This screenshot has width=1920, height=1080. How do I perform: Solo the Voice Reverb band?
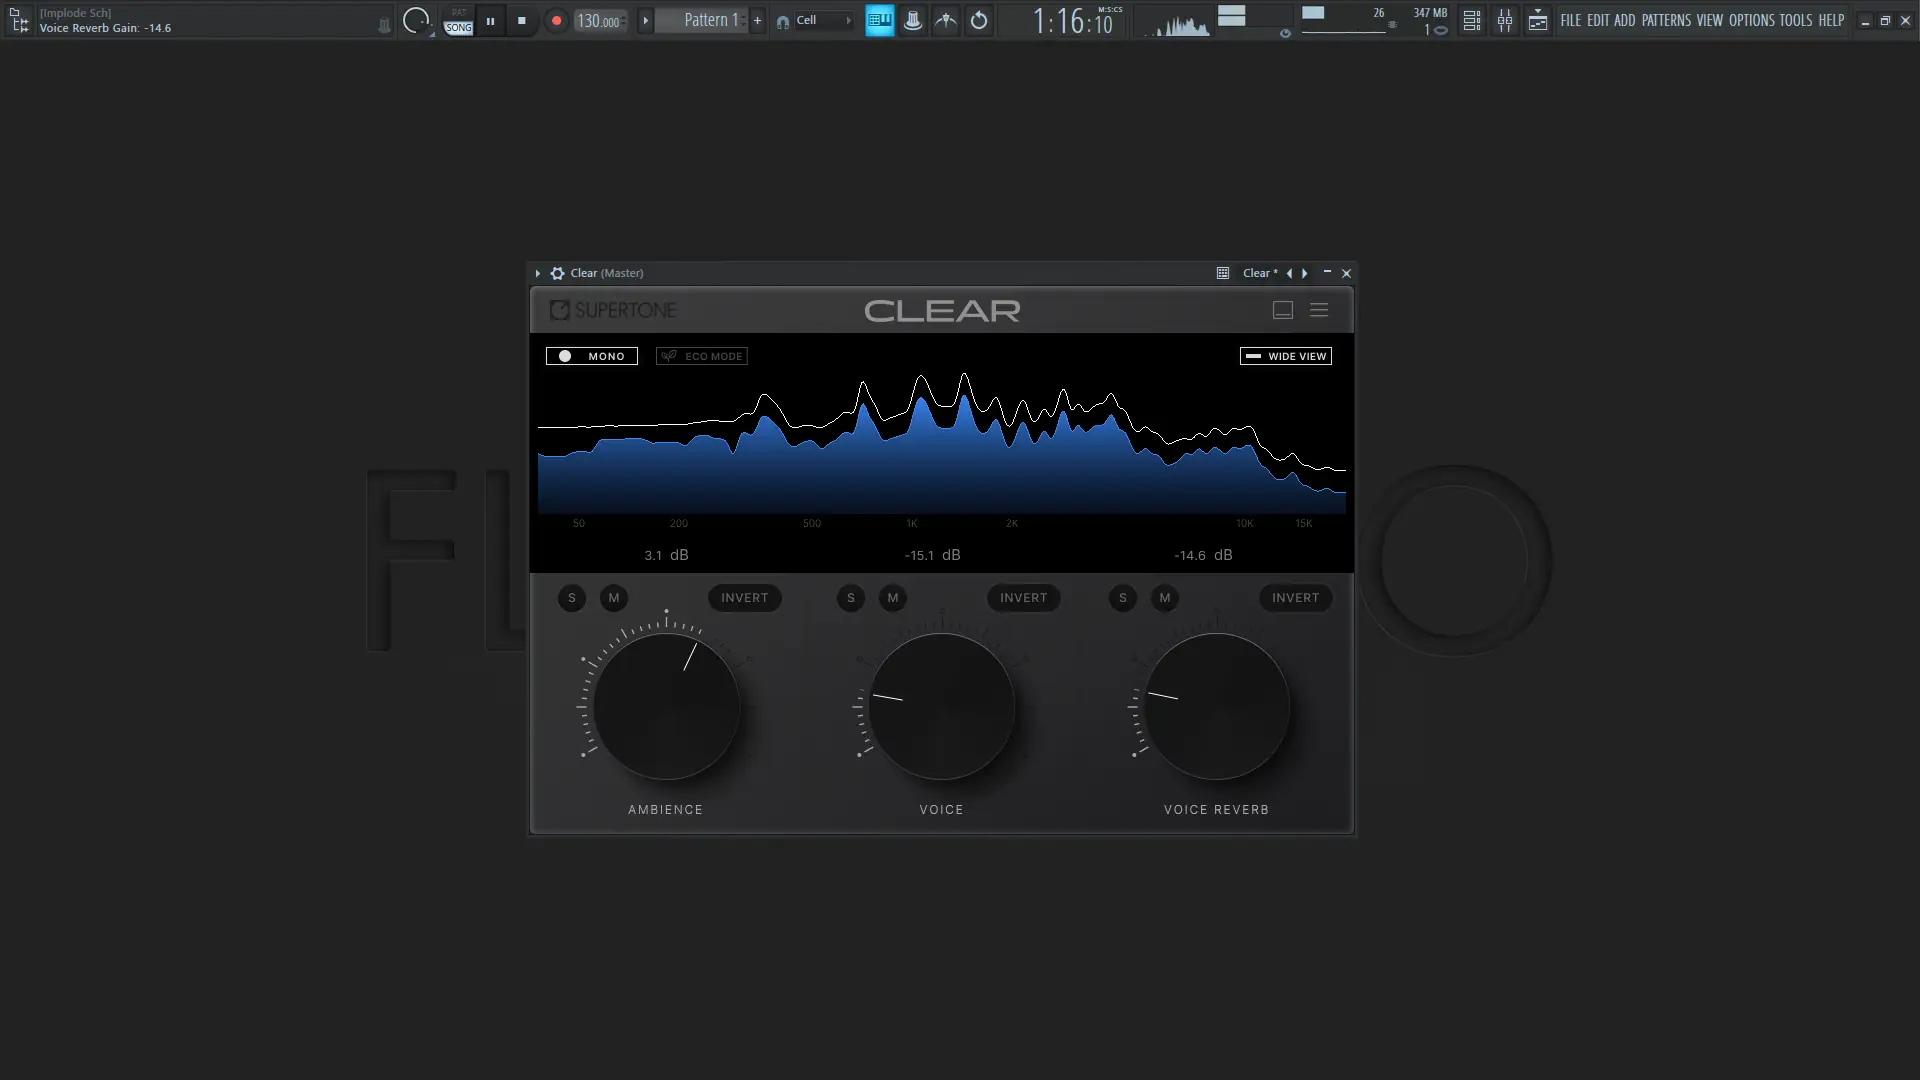tap(1123, 598)
